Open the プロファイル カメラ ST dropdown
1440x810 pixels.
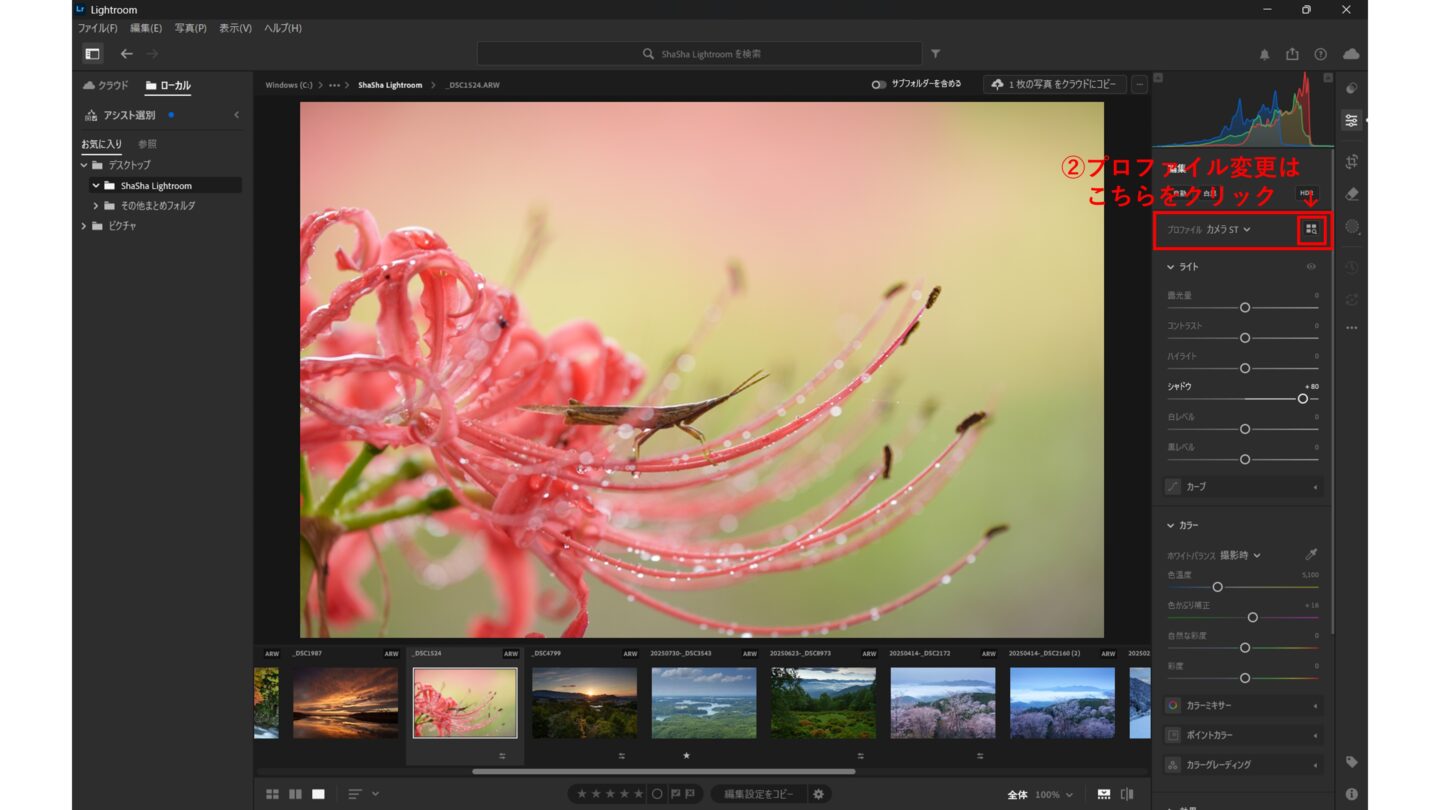click(1228, 230)
